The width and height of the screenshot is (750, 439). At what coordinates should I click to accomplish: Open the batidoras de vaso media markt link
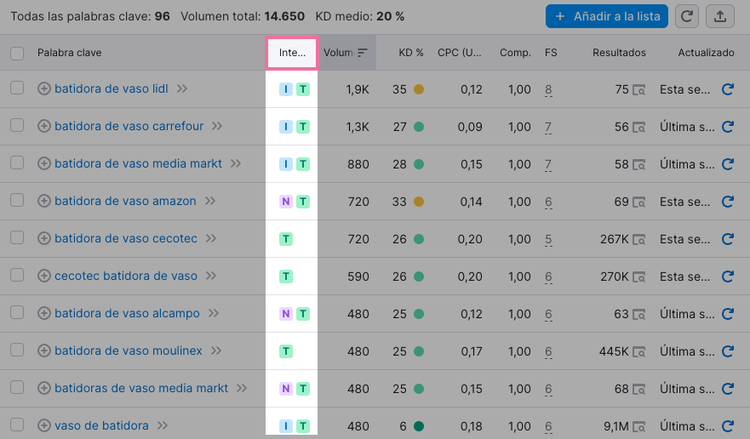[x=141, y=388]
